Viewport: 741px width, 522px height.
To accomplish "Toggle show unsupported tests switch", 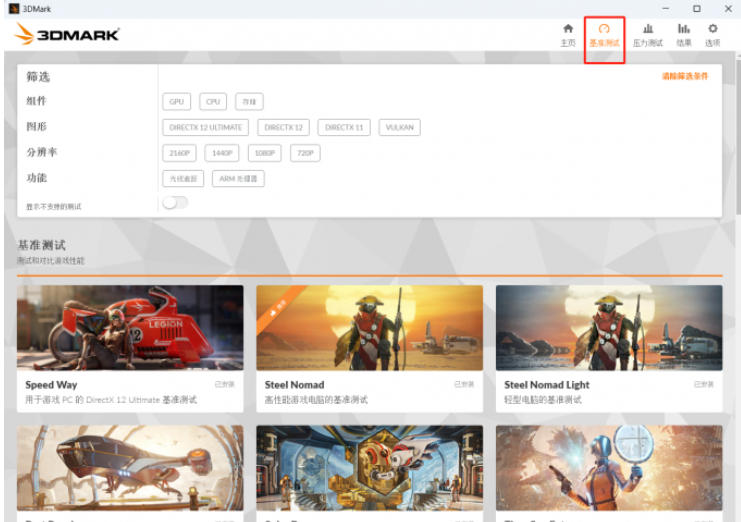I will (x=175, y=203).
